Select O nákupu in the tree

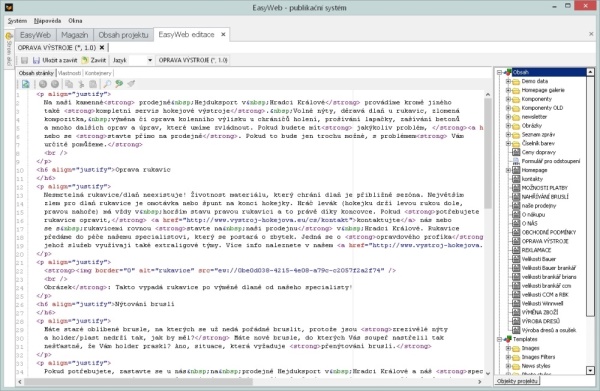point(533,214)
